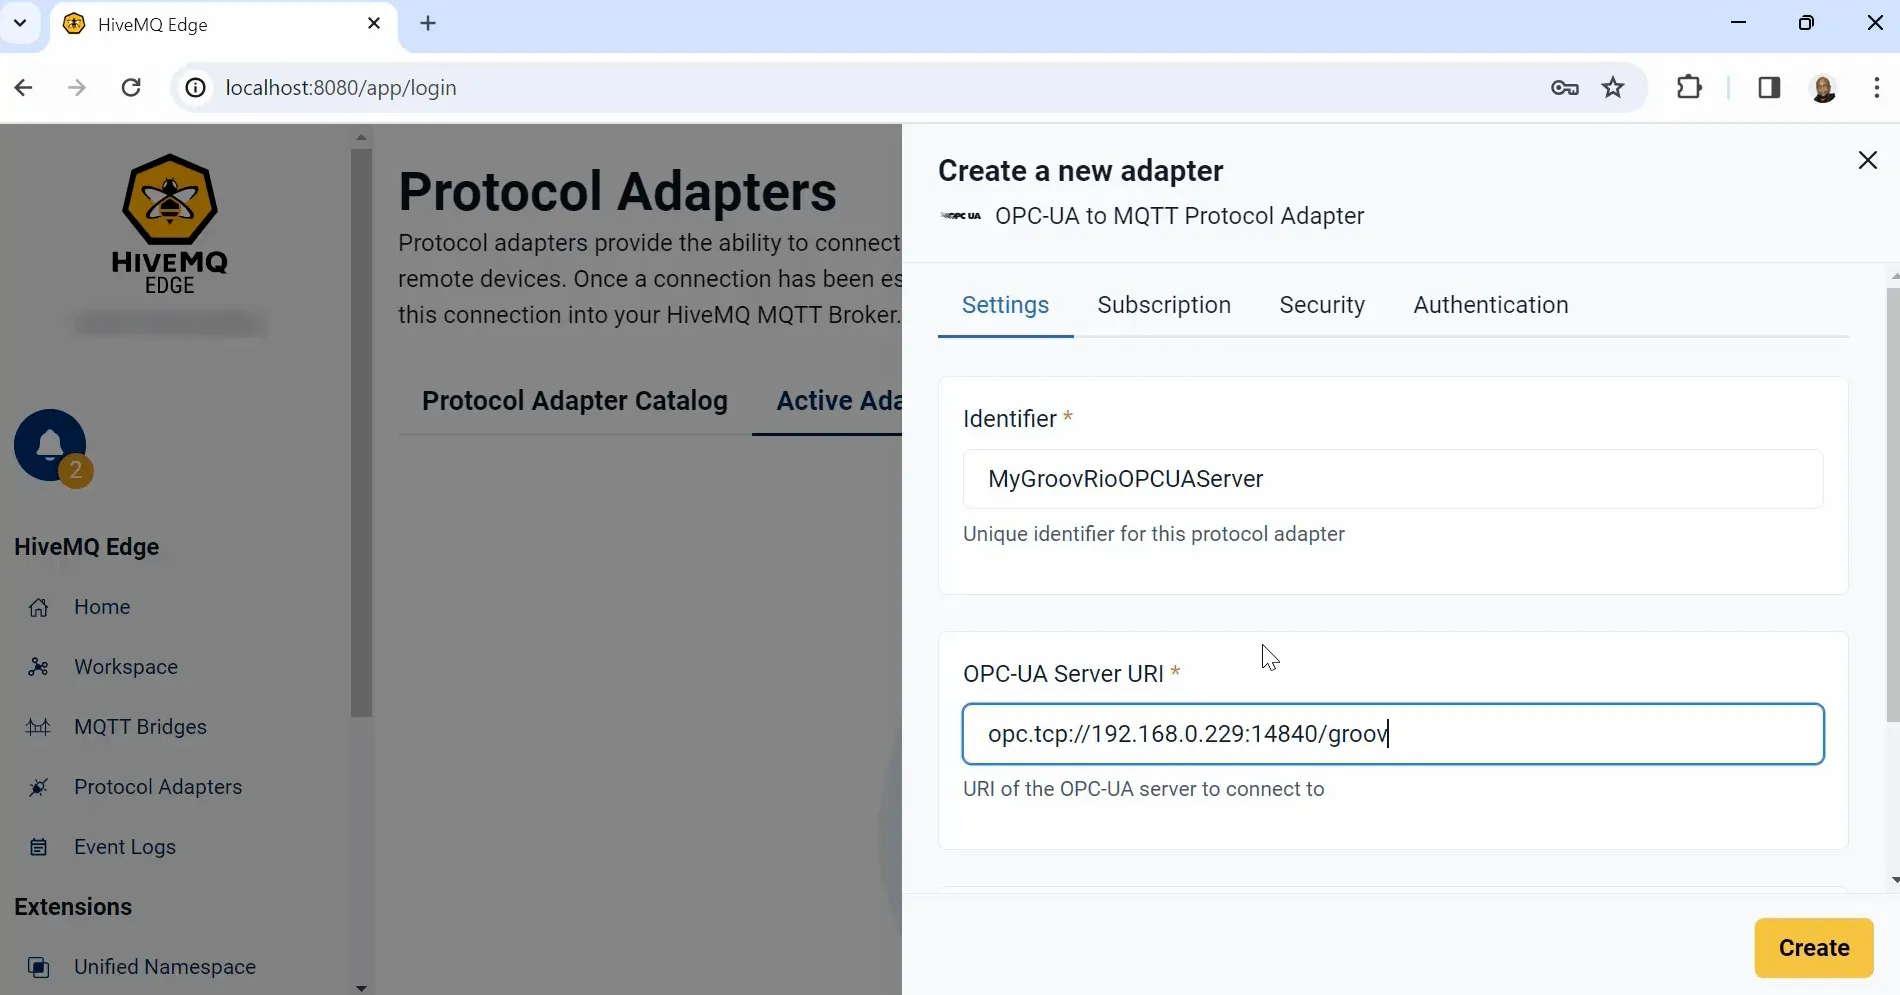The width and height of the screenshot is (1900, 995).
Task: Click the MQTT Bridges bridge icon
Action: click(38, 727)
